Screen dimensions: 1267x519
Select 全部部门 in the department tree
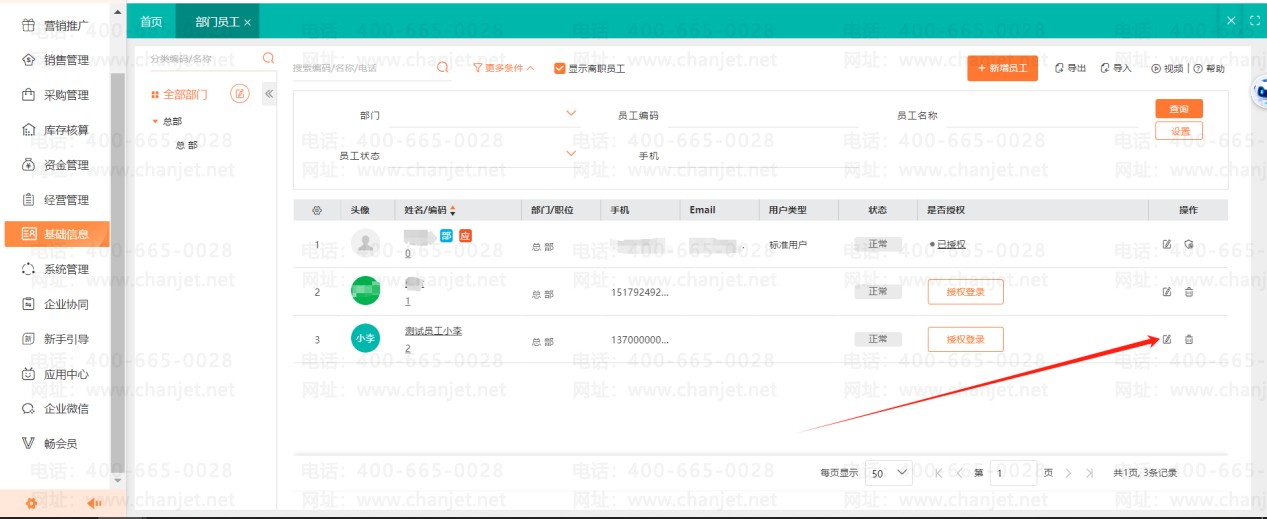click(x=185, y=94)
